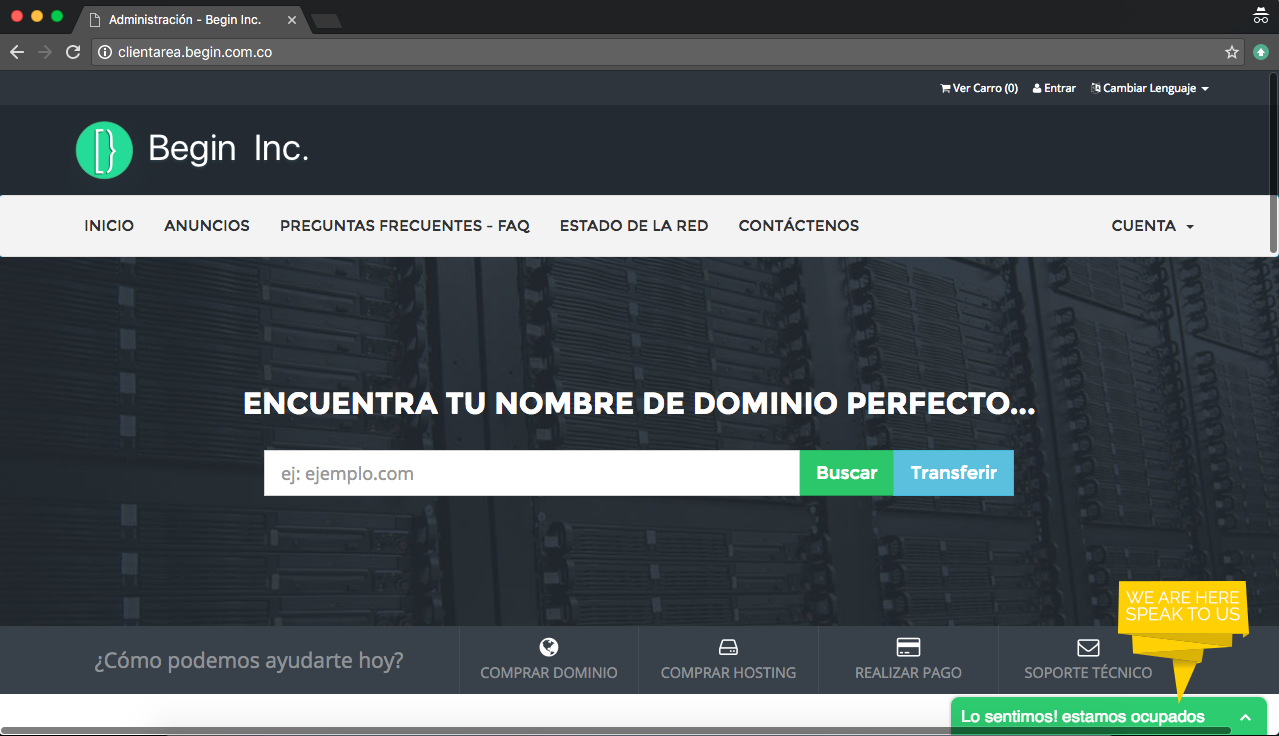The height and width of the screenshot is (736, 1279).
Task: Navigate to Anuncios
Action: 206,226
